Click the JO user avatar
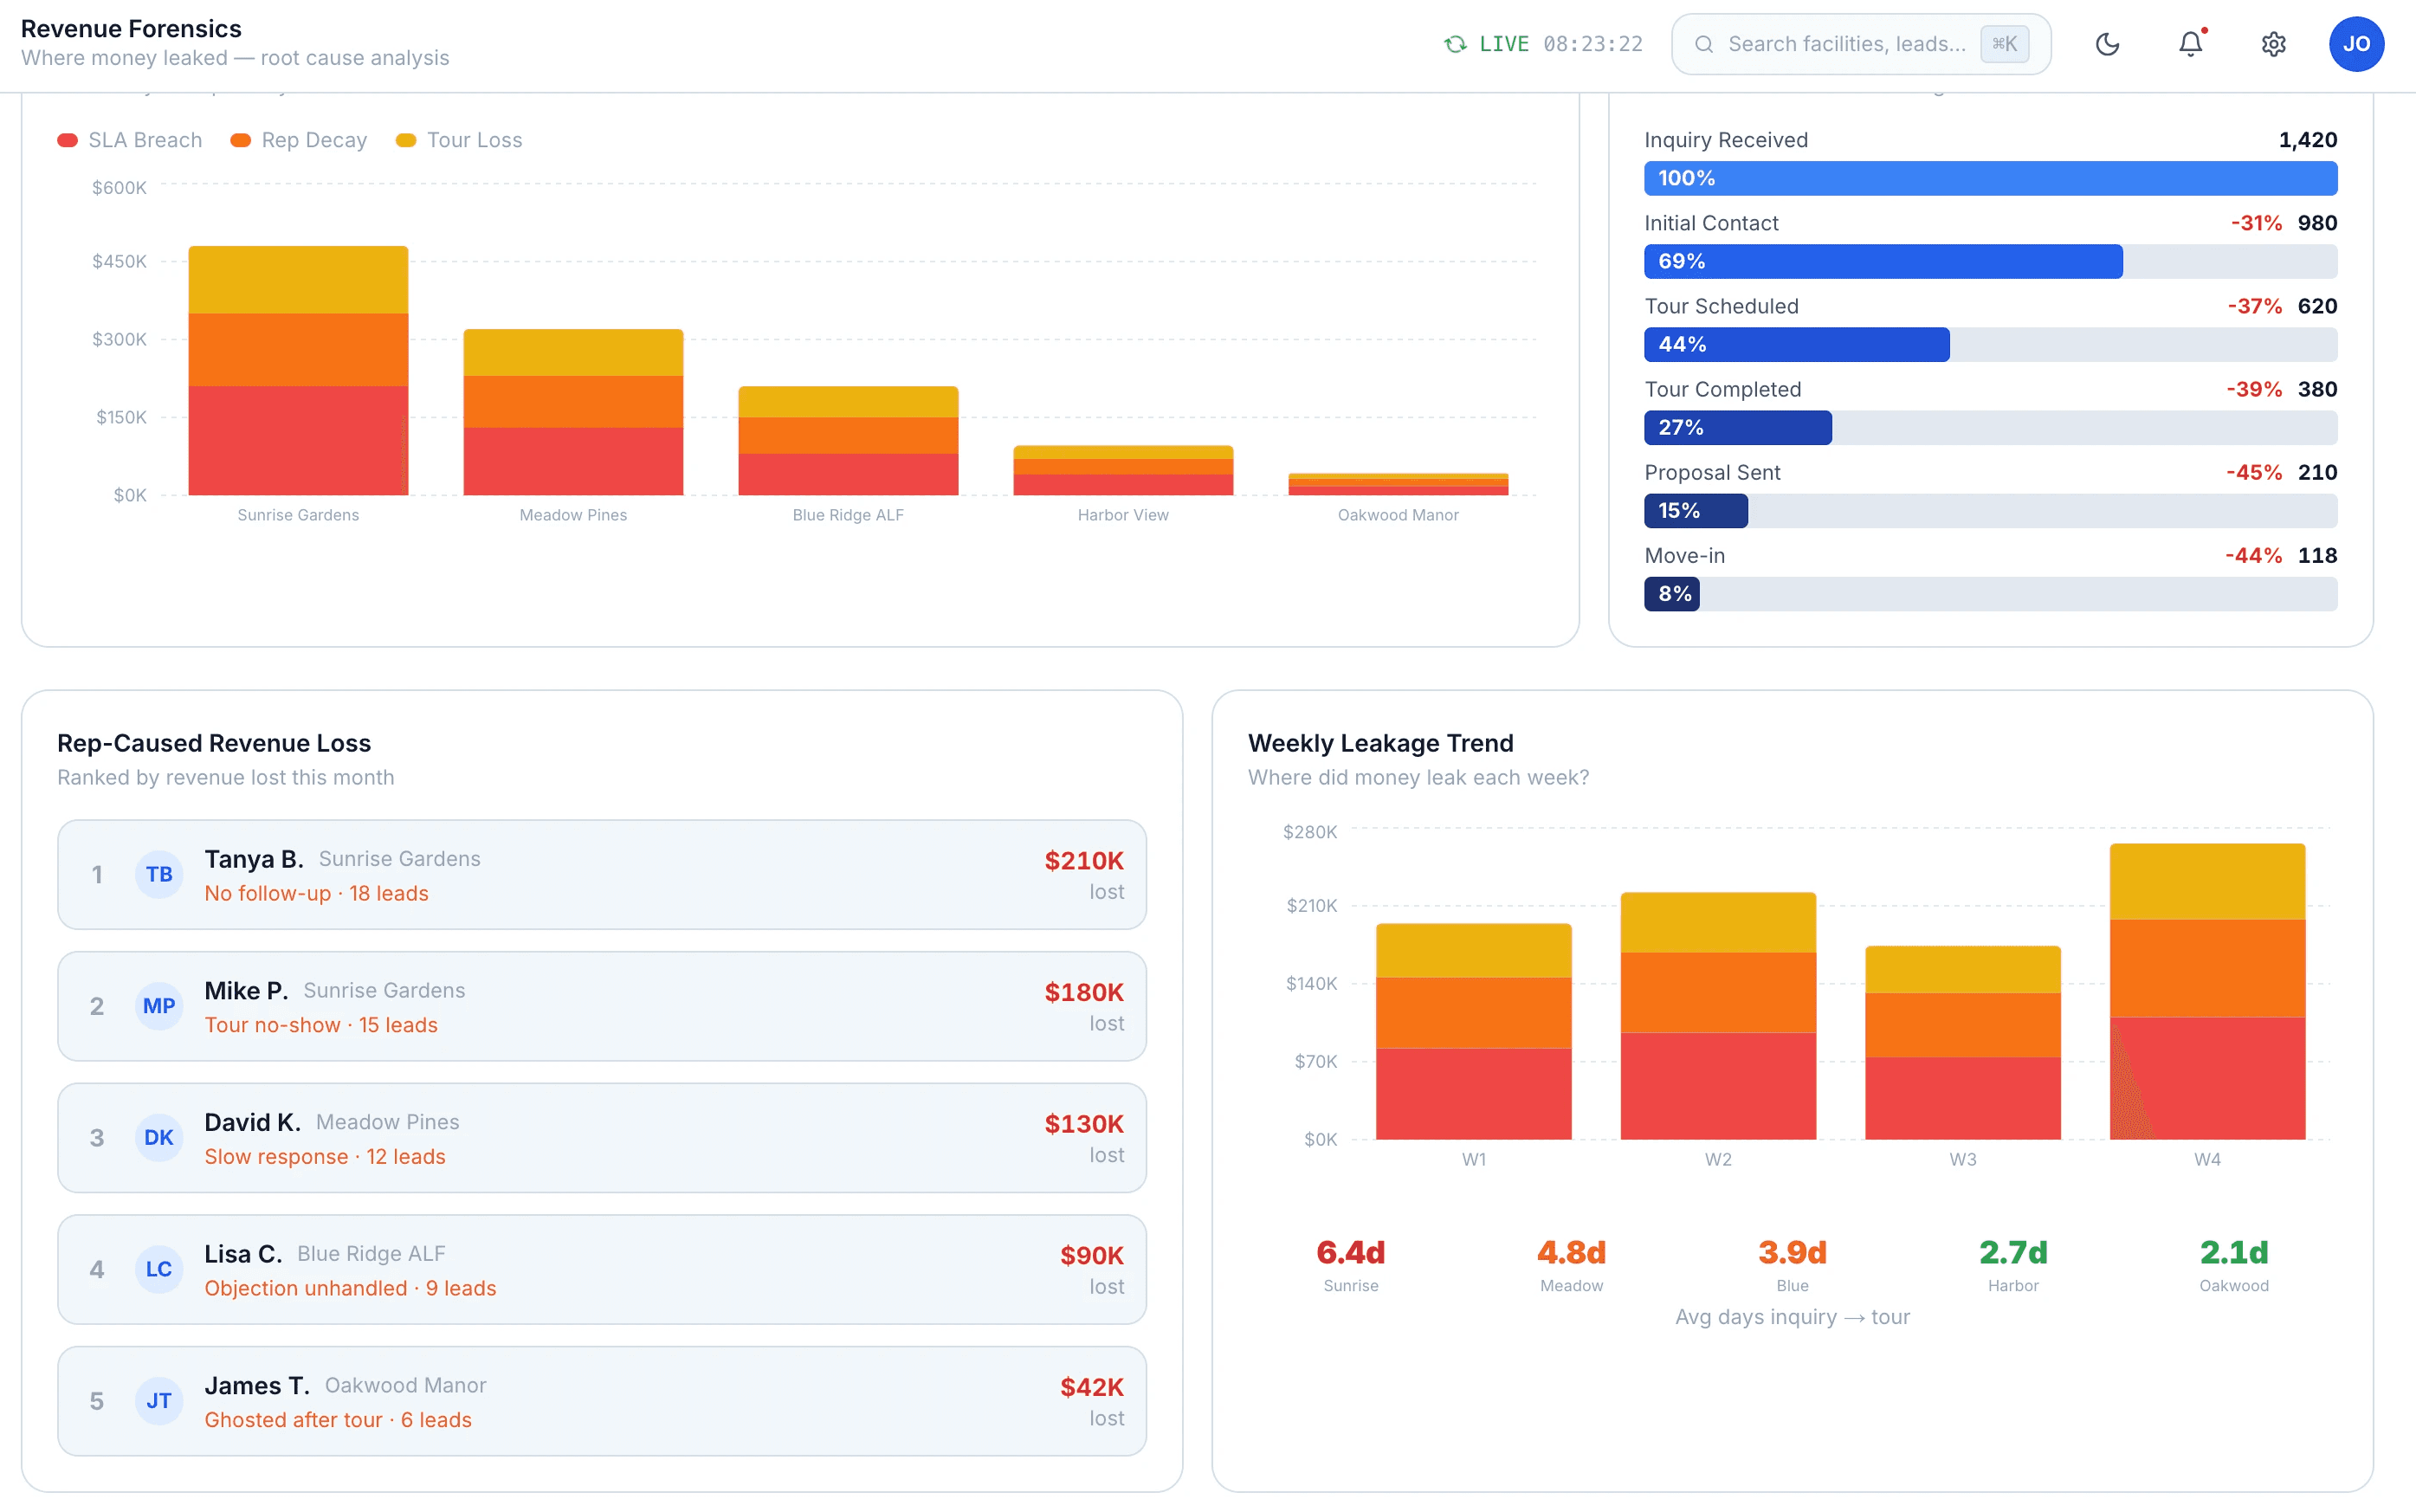Viewport: 2416px width, 1512px height. pyautogui.click(x=2356, y=44)
